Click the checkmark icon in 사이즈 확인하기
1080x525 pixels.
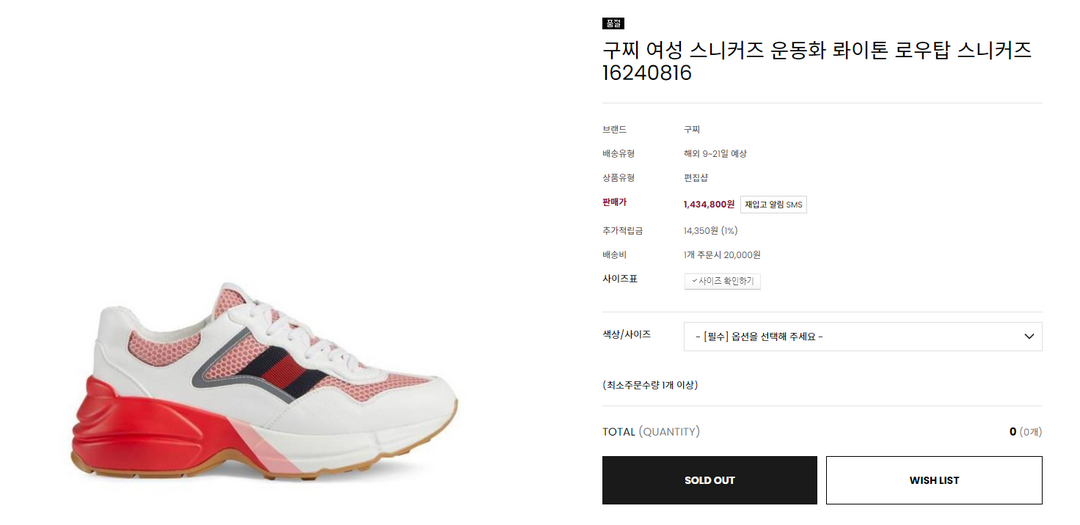point(694,281)
